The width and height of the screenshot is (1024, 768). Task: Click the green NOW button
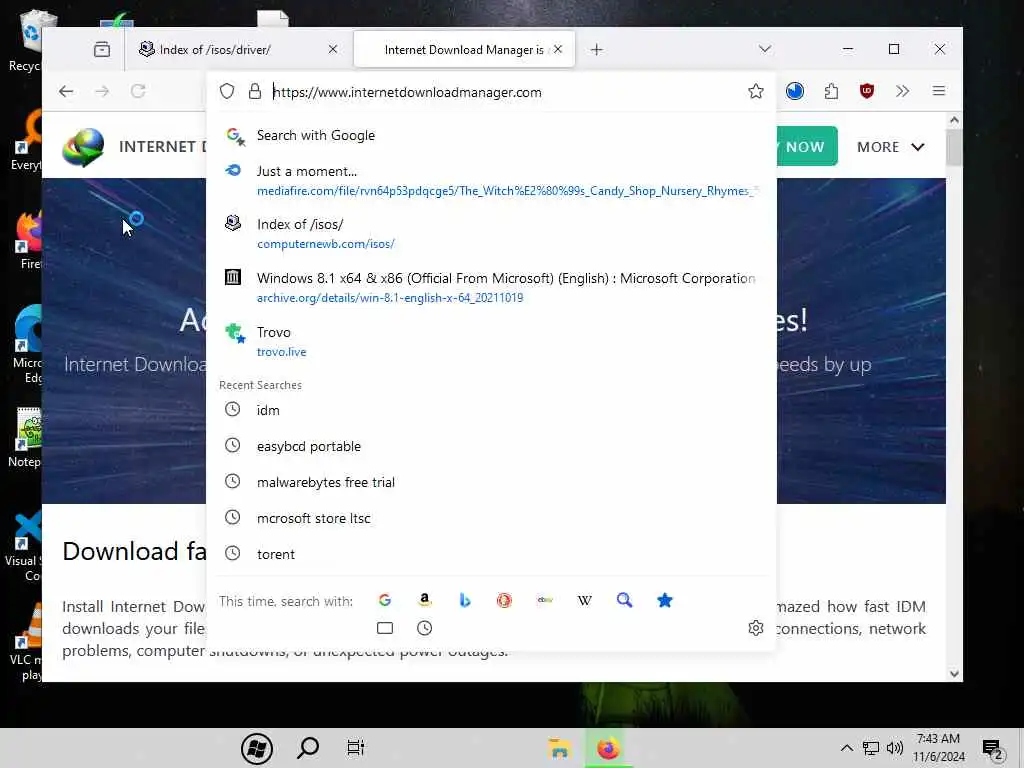tap(807, 146)
